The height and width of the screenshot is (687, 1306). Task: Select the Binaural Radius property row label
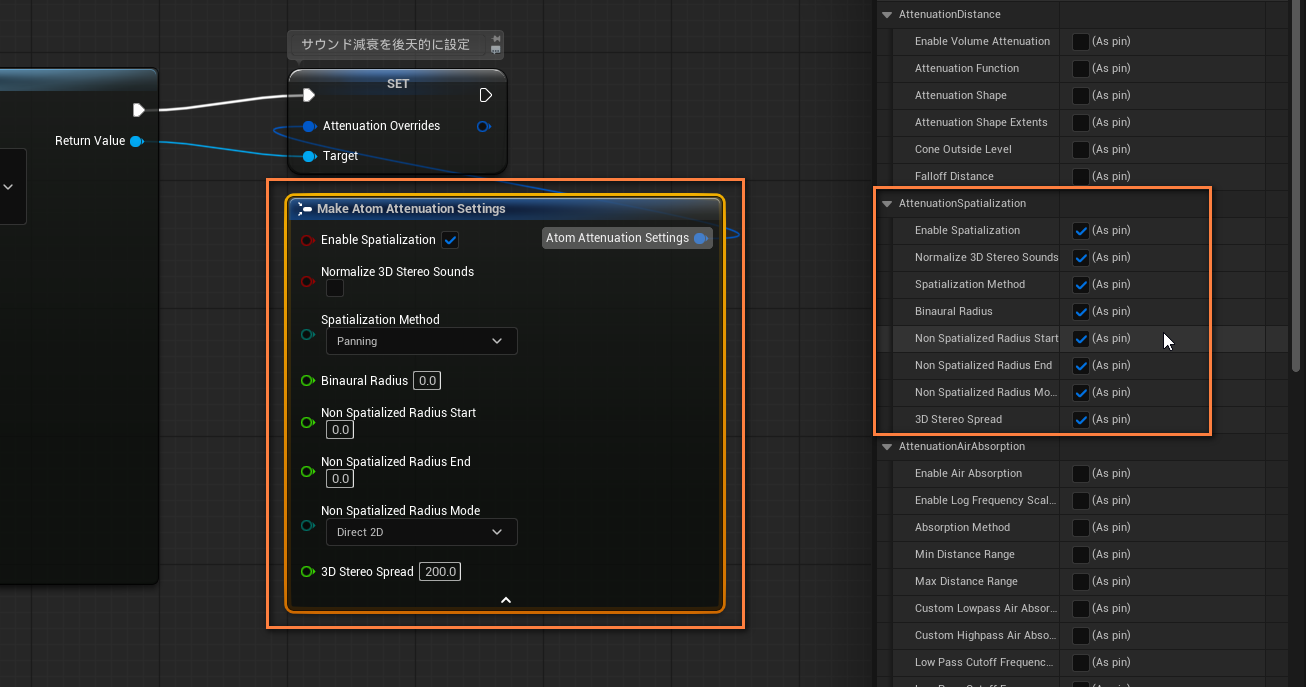coord(953,311)
